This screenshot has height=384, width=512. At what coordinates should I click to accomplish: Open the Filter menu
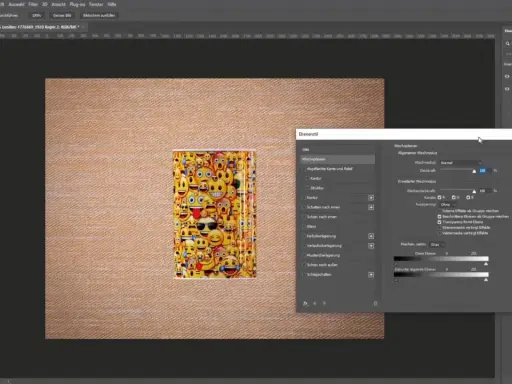point(33,4)
